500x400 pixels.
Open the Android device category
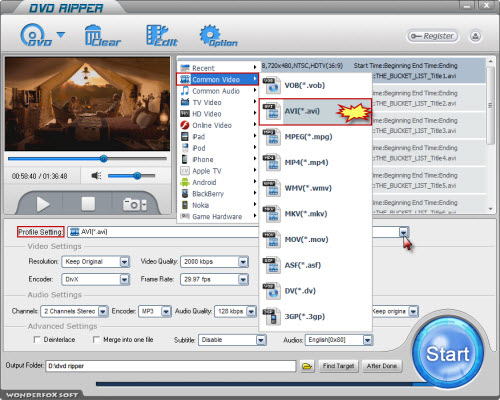pos(218,182)
